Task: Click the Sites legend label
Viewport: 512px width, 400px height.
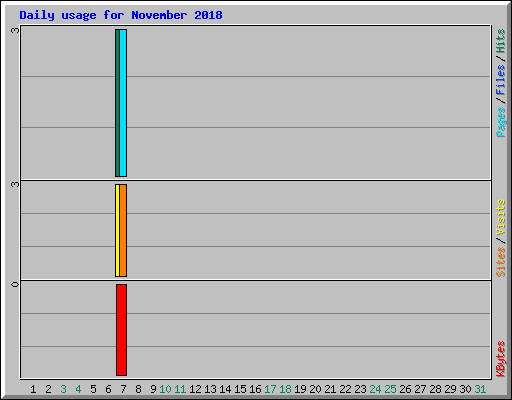Action: point(500,262)
